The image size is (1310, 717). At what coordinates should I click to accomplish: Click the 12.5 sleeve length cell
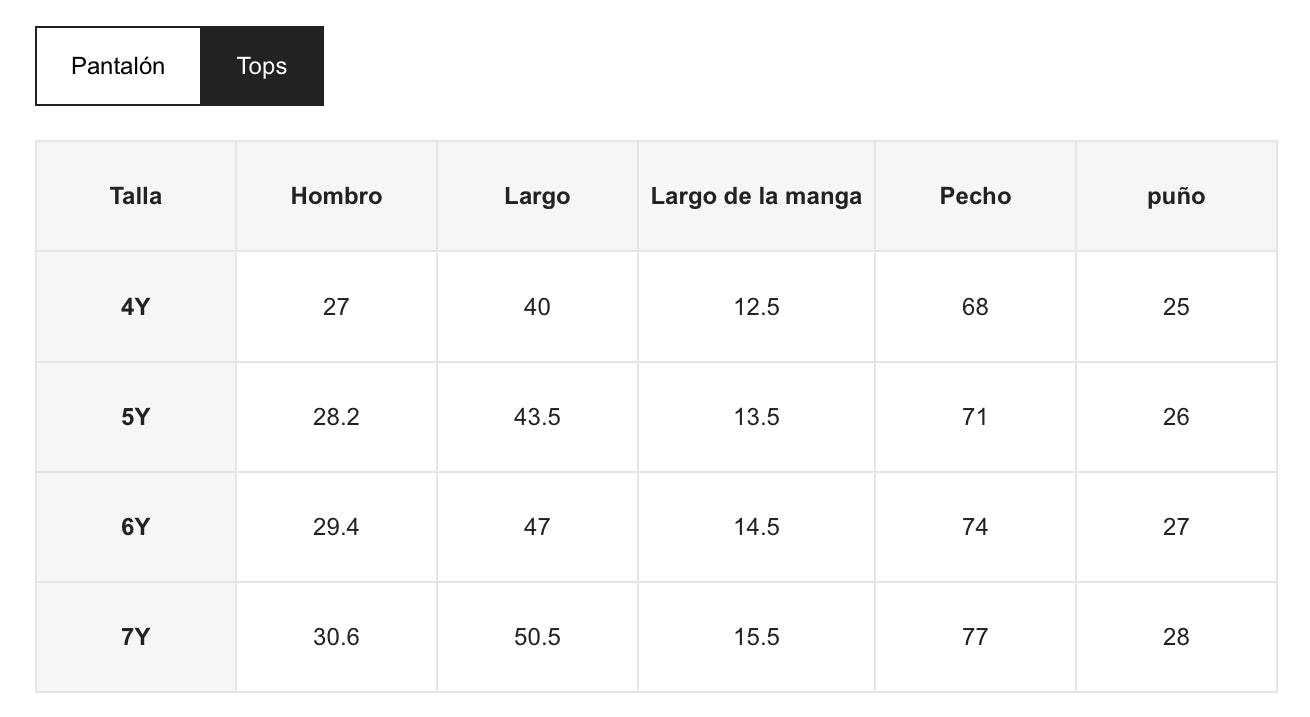756,307
